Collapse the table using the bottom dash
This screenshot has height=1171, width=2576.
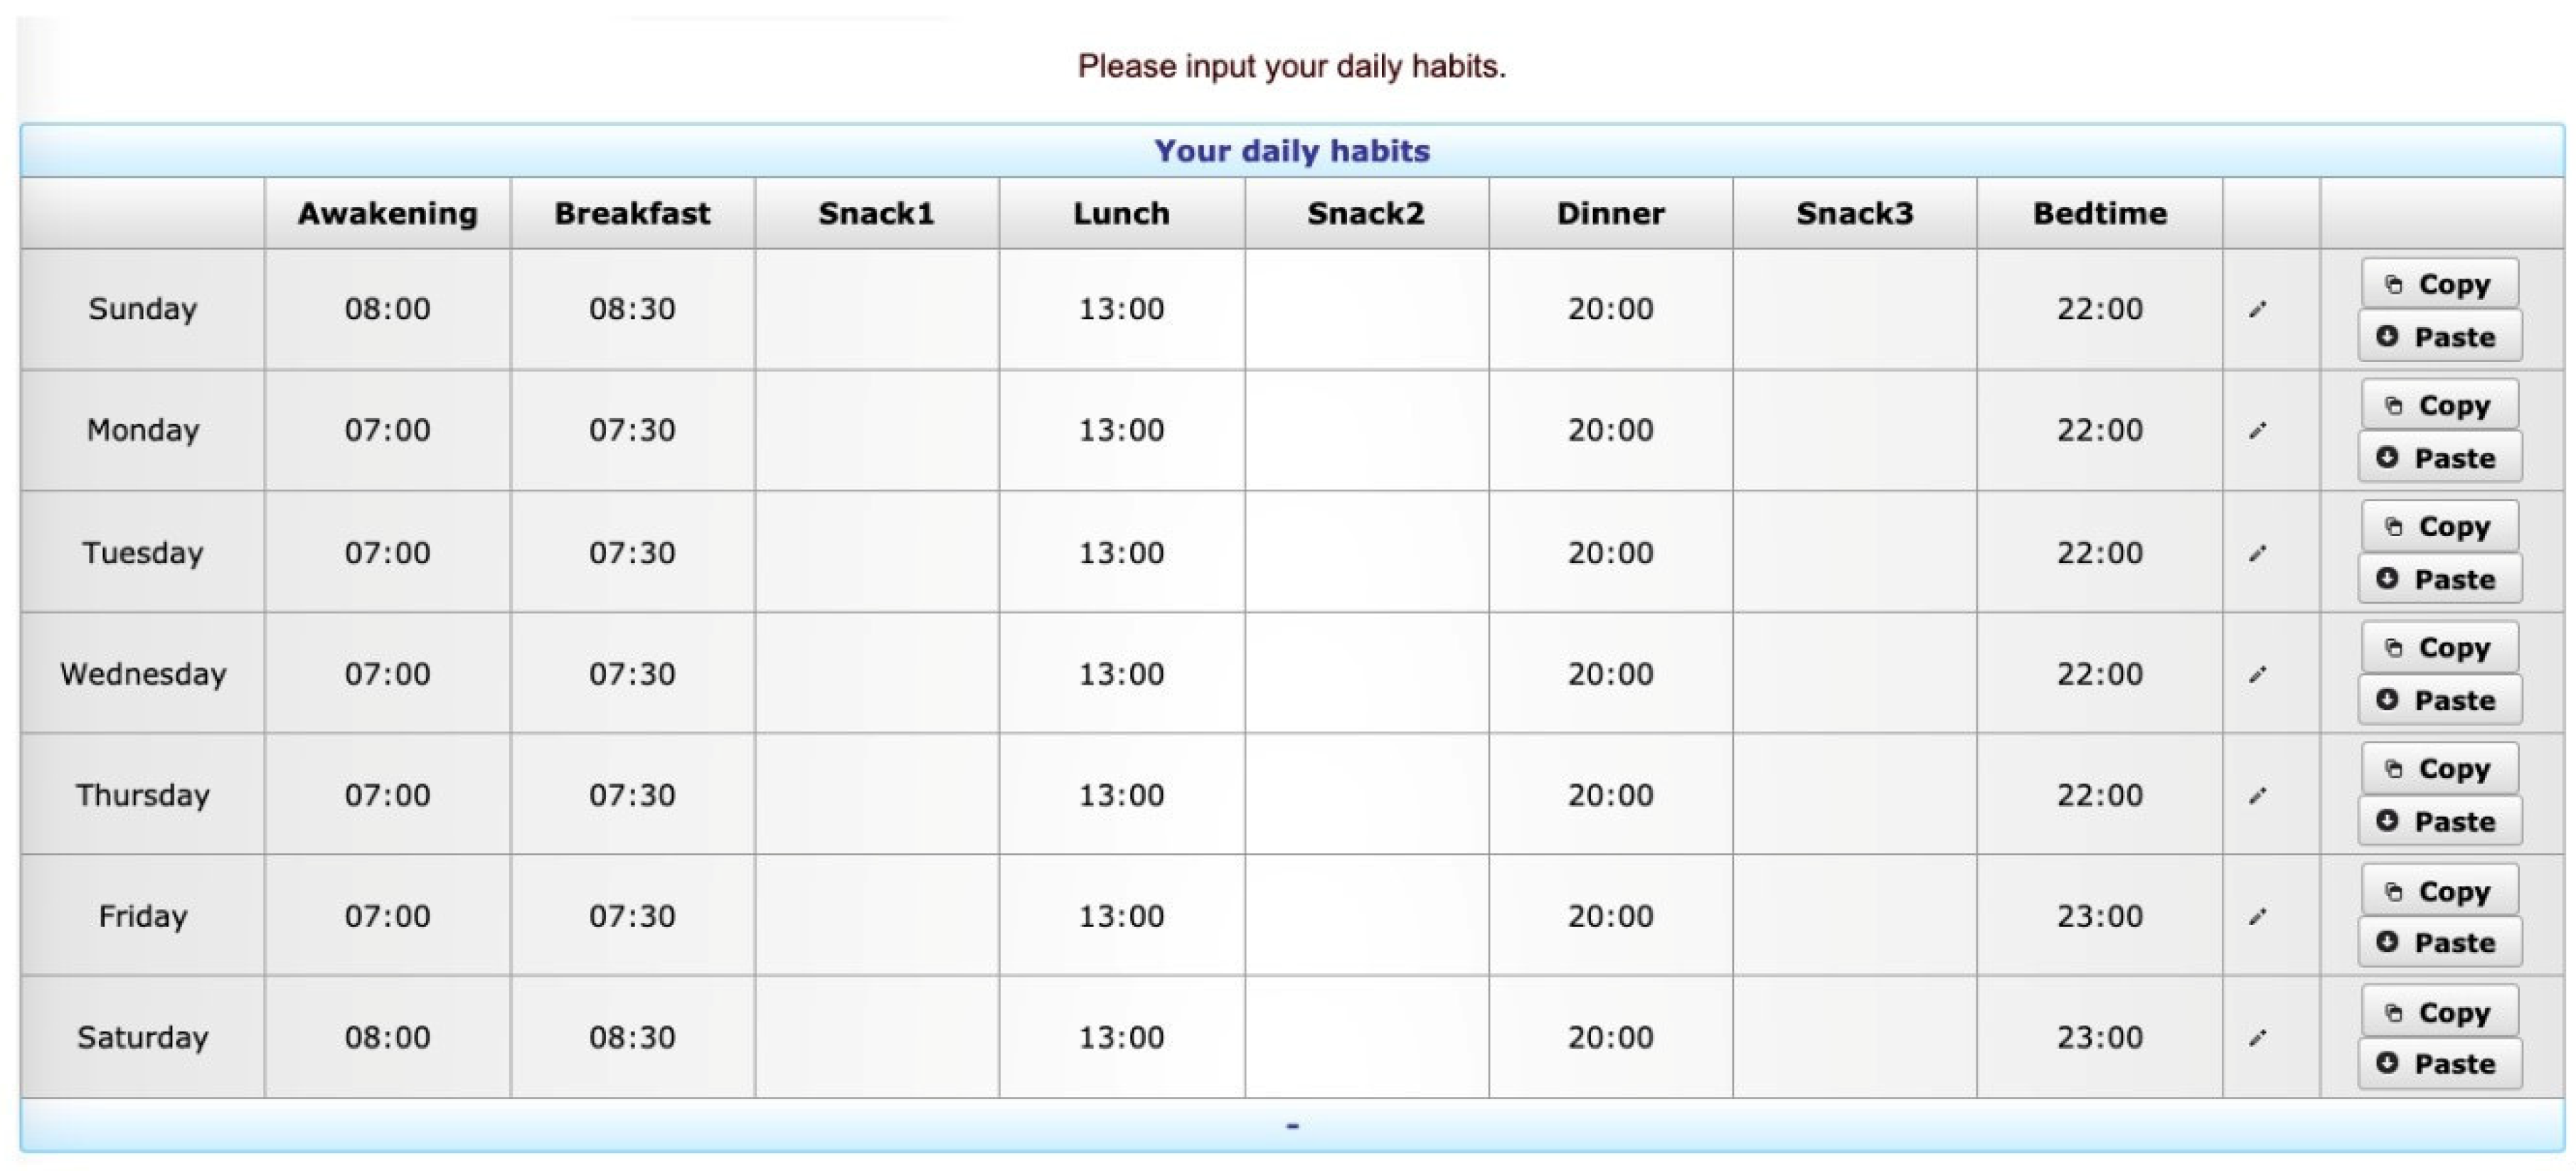pyautogui.click(x=1292, y=1126)
